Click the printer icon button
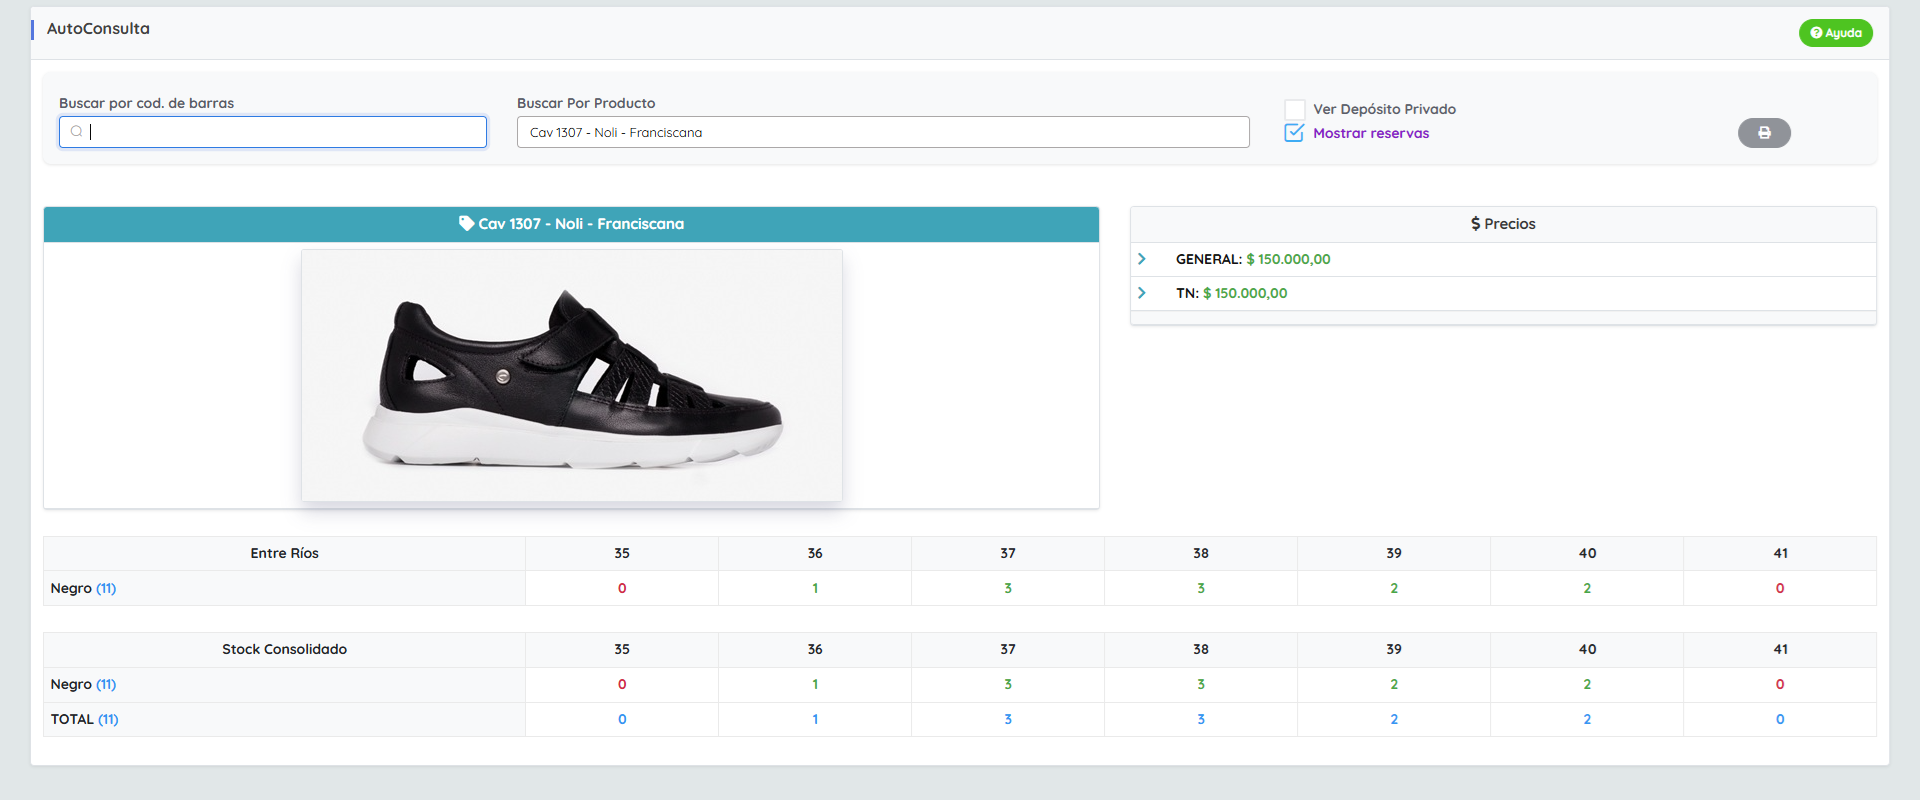 1763,133
